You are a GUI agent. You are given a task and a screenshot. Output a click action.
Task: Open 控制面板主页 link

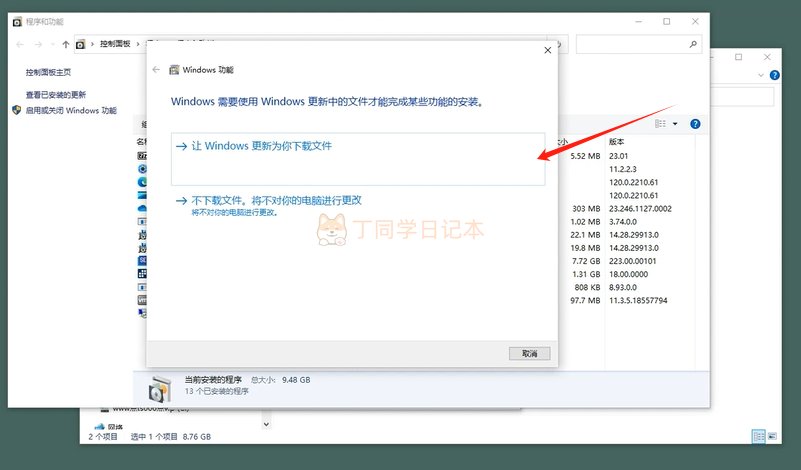point(49,73)
